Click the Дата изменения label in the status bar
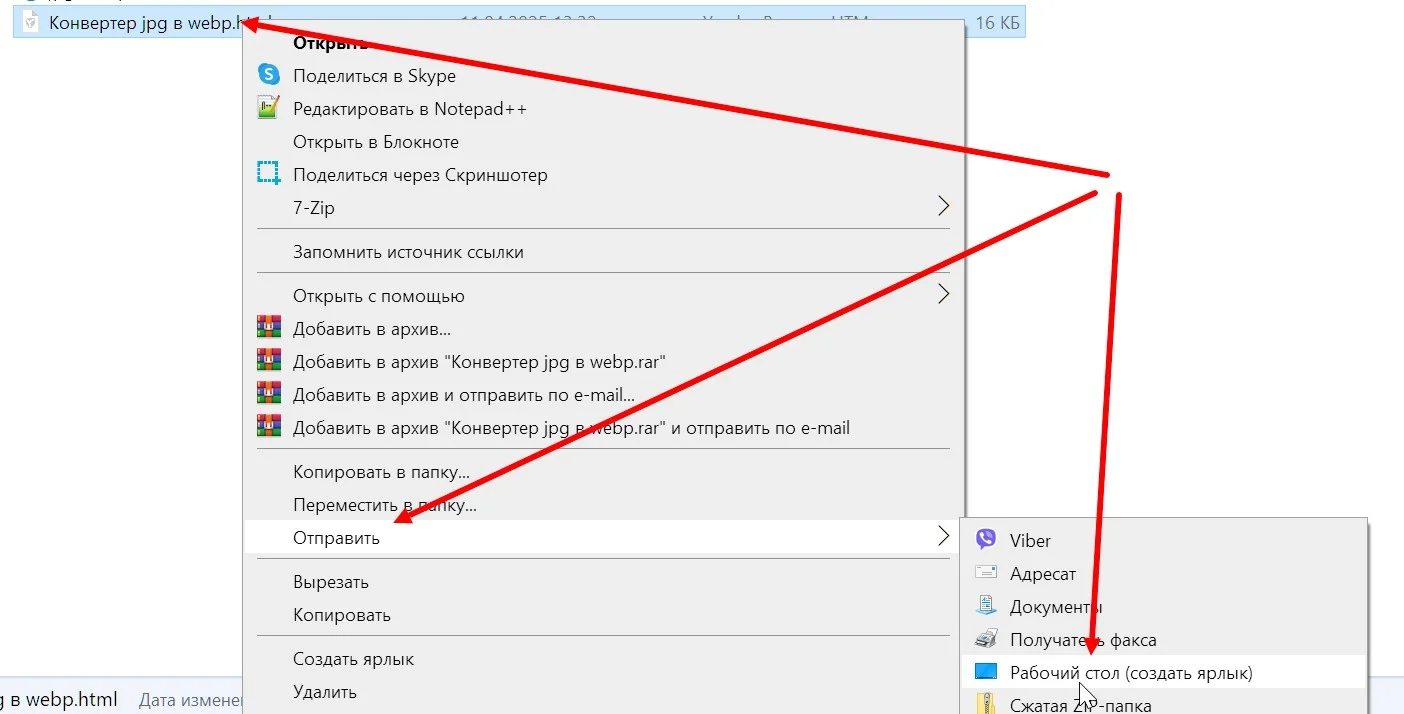This screenshot has width=1404, height=714. [x=190, y=700]
